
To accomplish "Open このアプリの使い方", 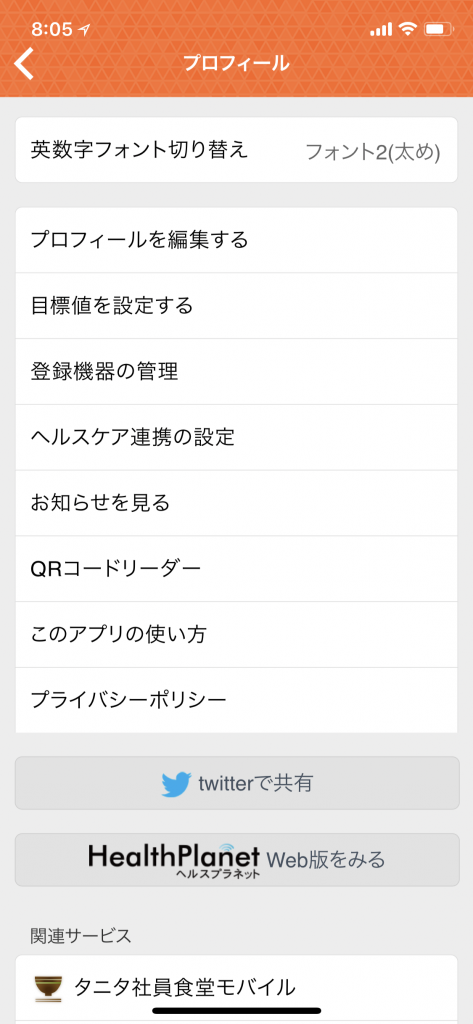I will [236, 635].
